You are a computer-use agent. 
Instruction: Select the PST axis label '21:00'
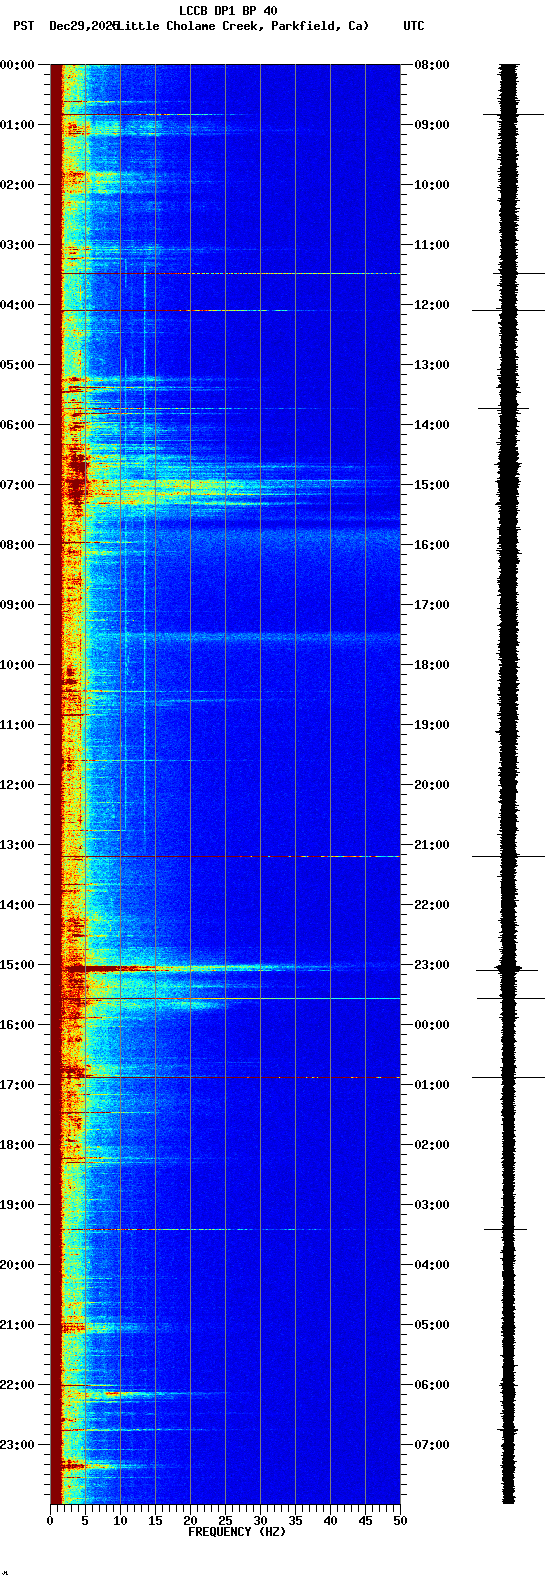pyautogui.click(x=17, y=1325)
